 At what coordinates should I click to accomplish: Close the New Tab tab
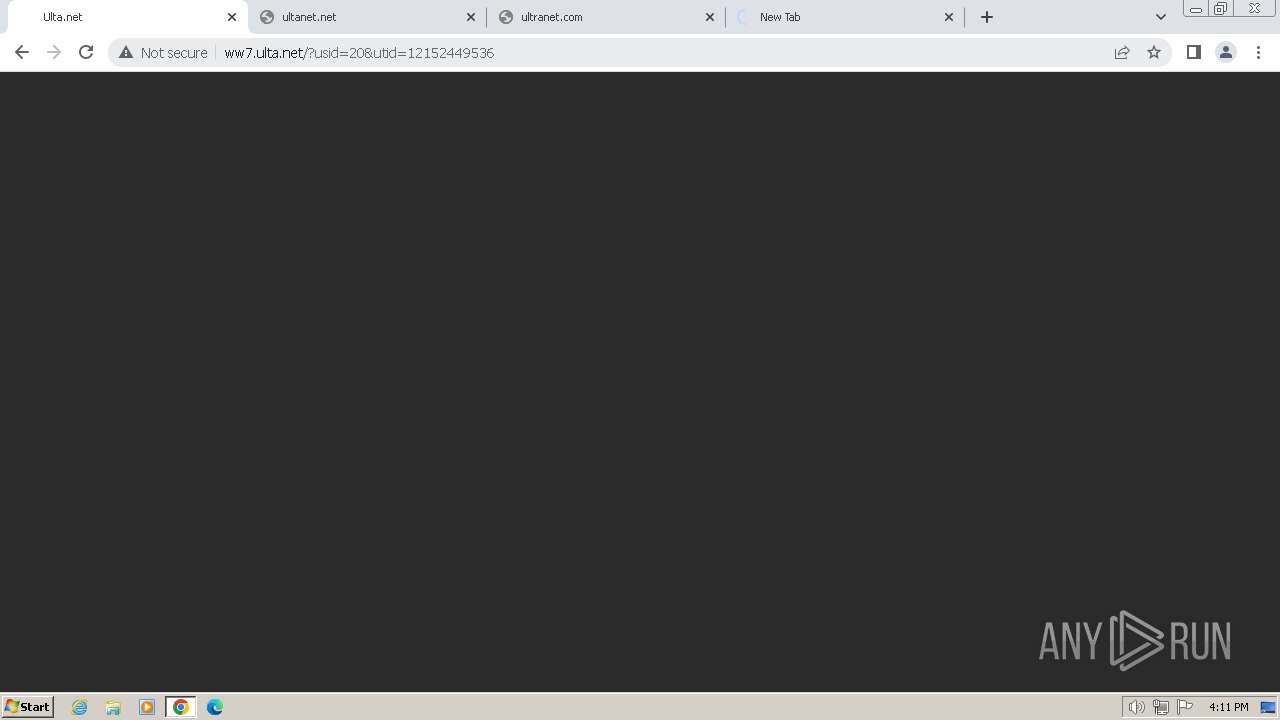(949, 17)
